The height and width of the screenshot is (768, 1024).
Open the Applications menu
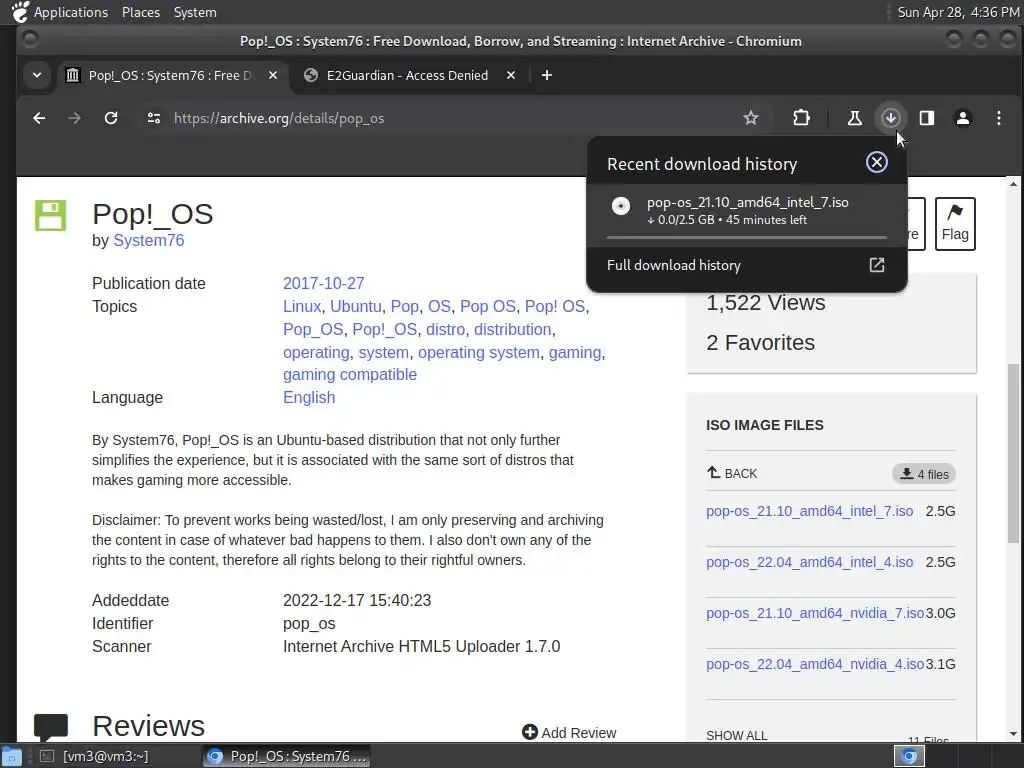[71, 12]
